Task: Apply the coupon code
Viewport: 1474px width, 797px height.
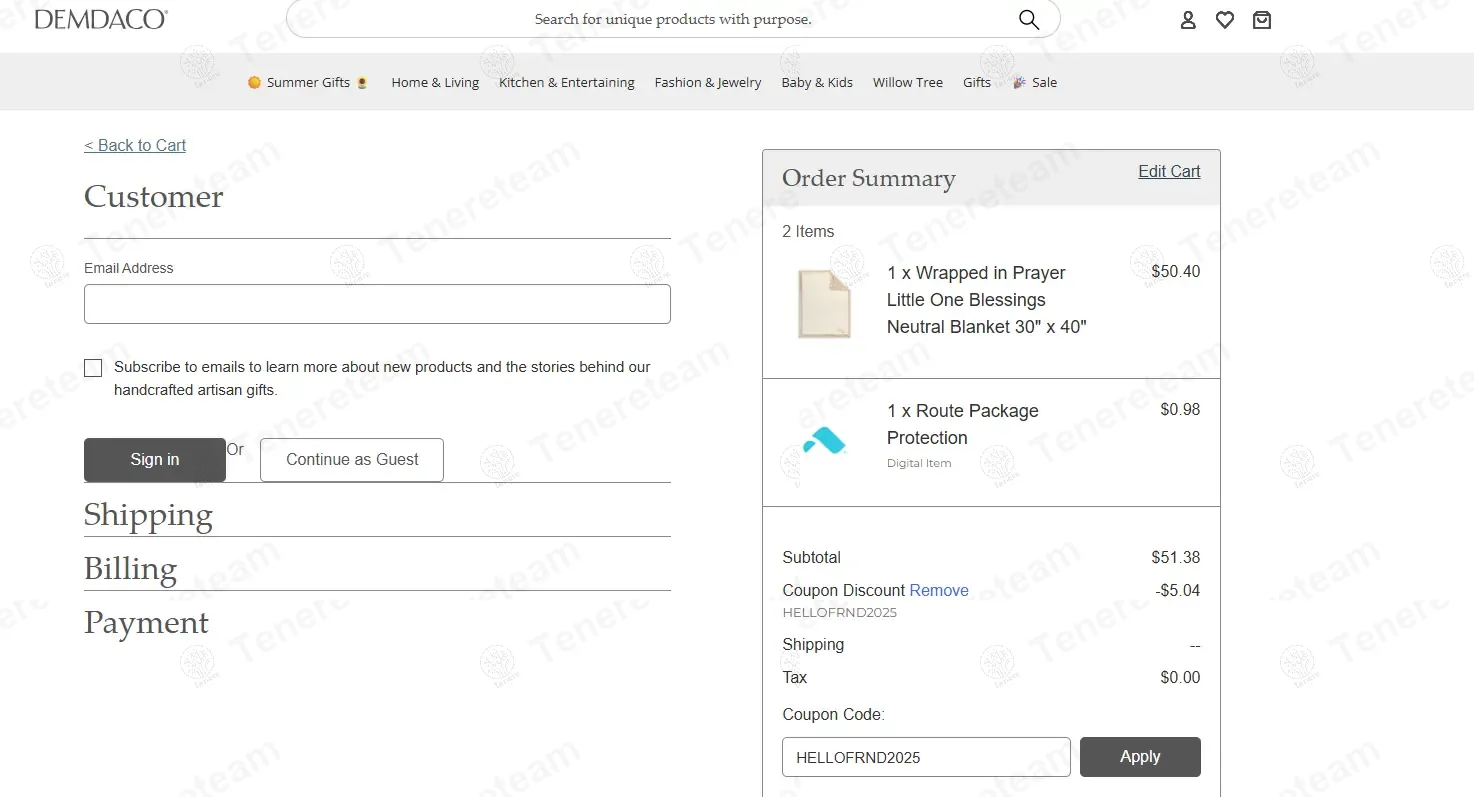Action: [x=1140, y=757]
